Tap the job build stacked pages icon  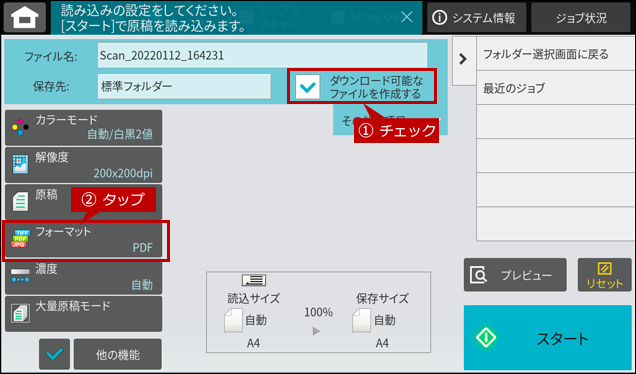click(x=20, y=314)
